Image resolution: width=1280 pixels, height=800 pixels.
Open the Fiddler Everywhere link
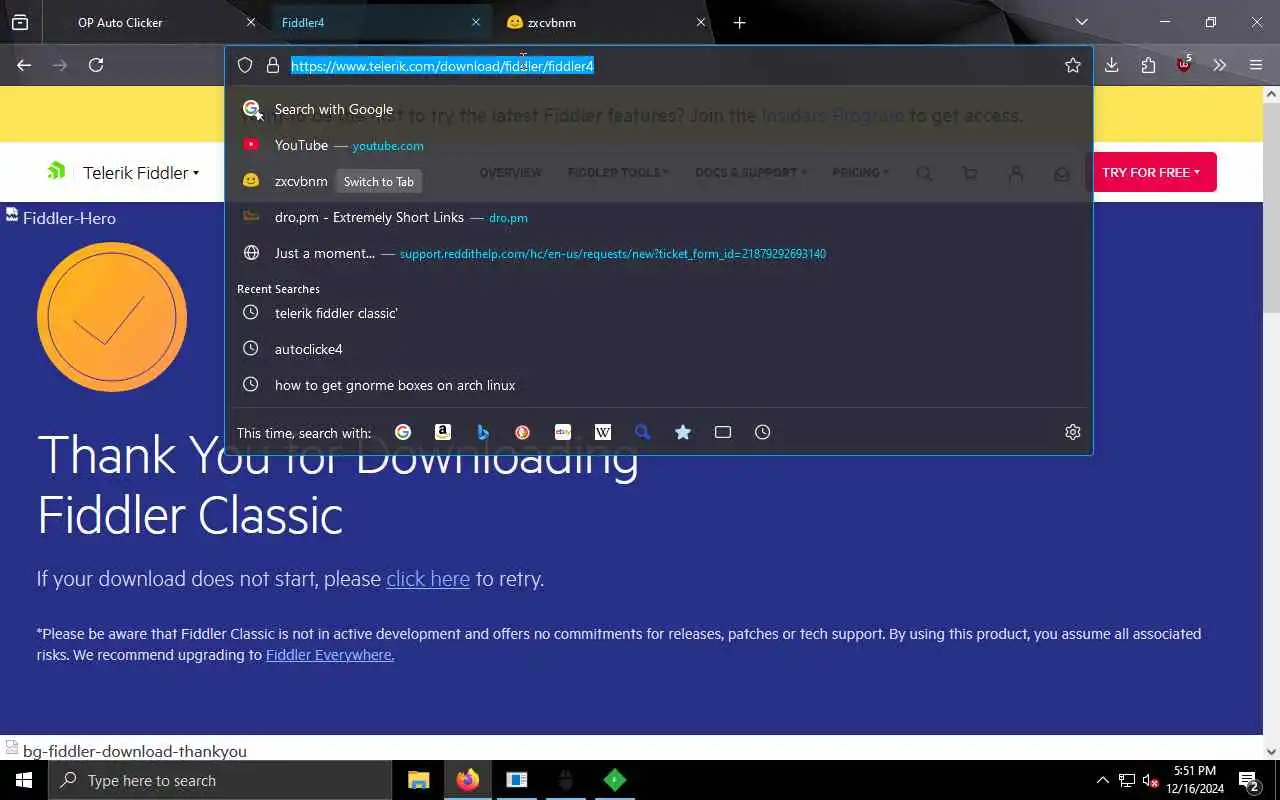[x=330, y=655]
